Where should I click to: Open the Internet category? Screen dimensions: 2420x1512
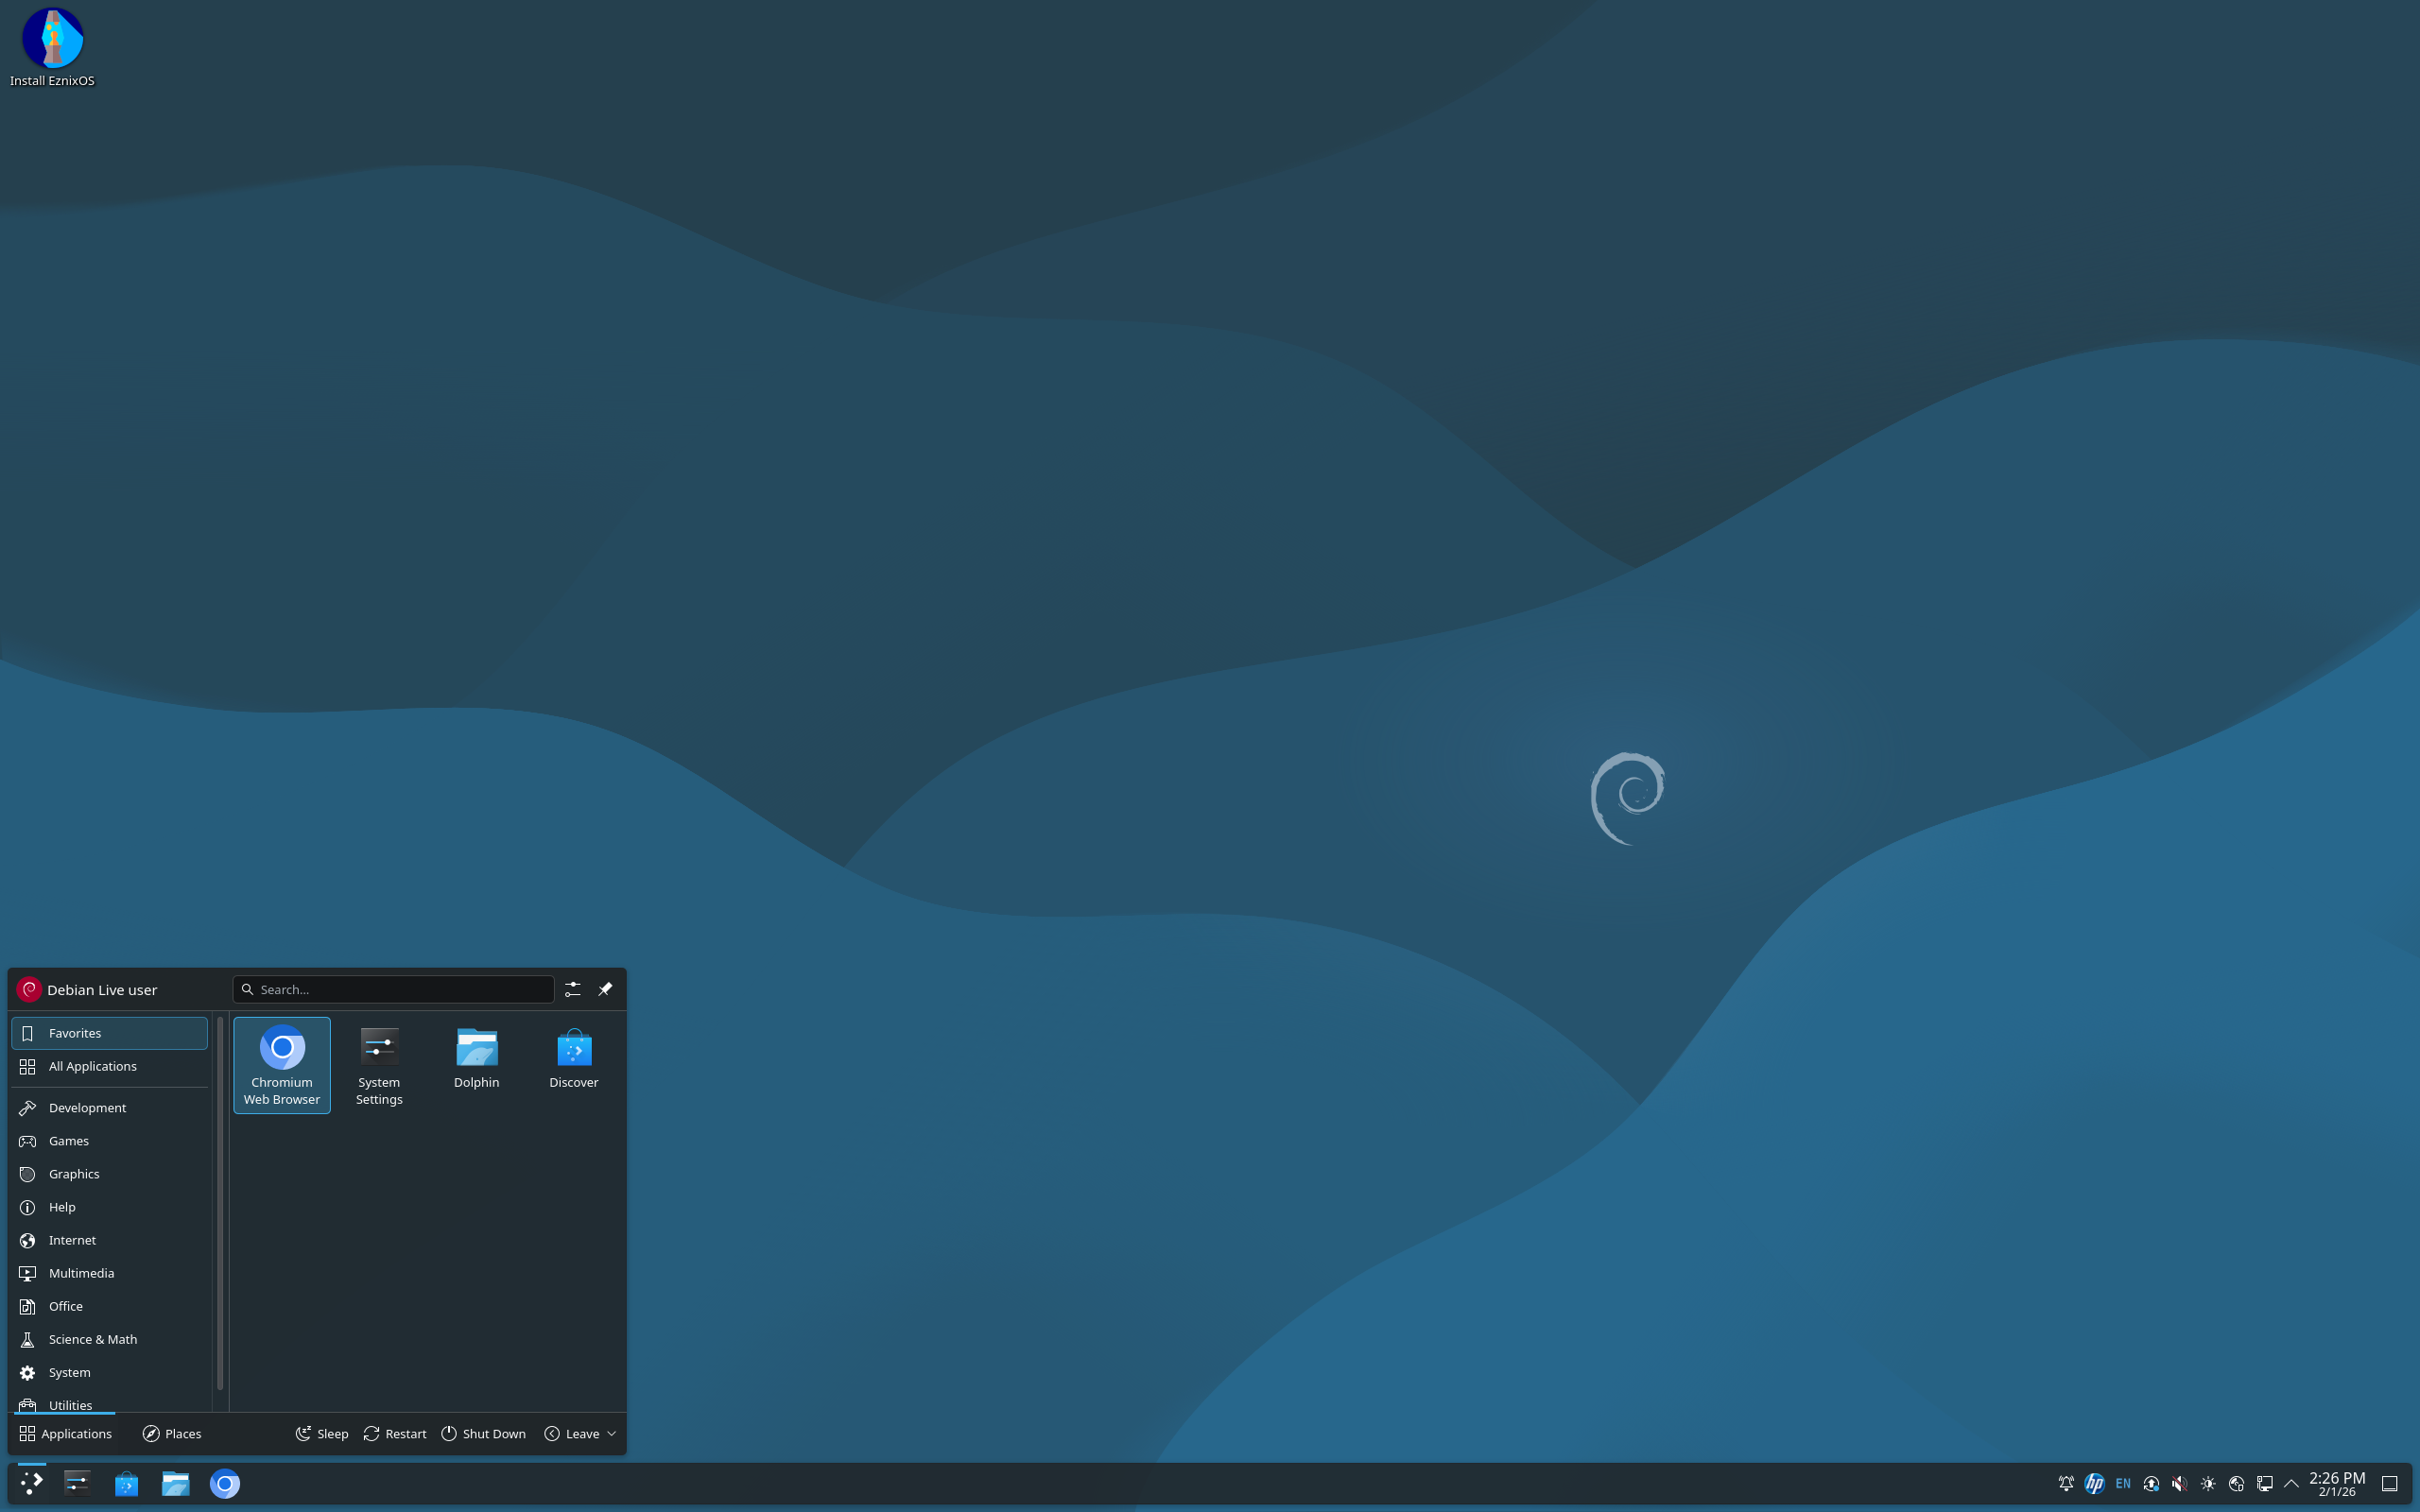[x=109, y=1240]
